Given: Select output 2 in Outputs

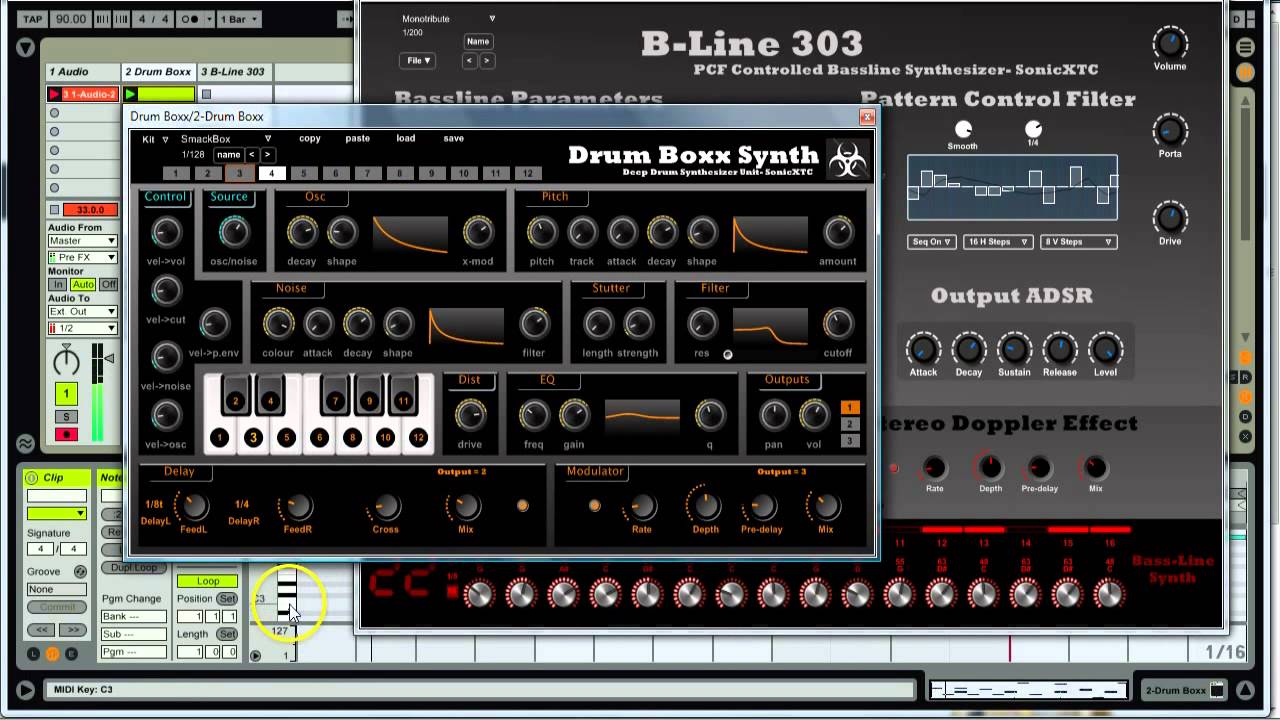Looking at the screenshot, I should coord(850,424).
